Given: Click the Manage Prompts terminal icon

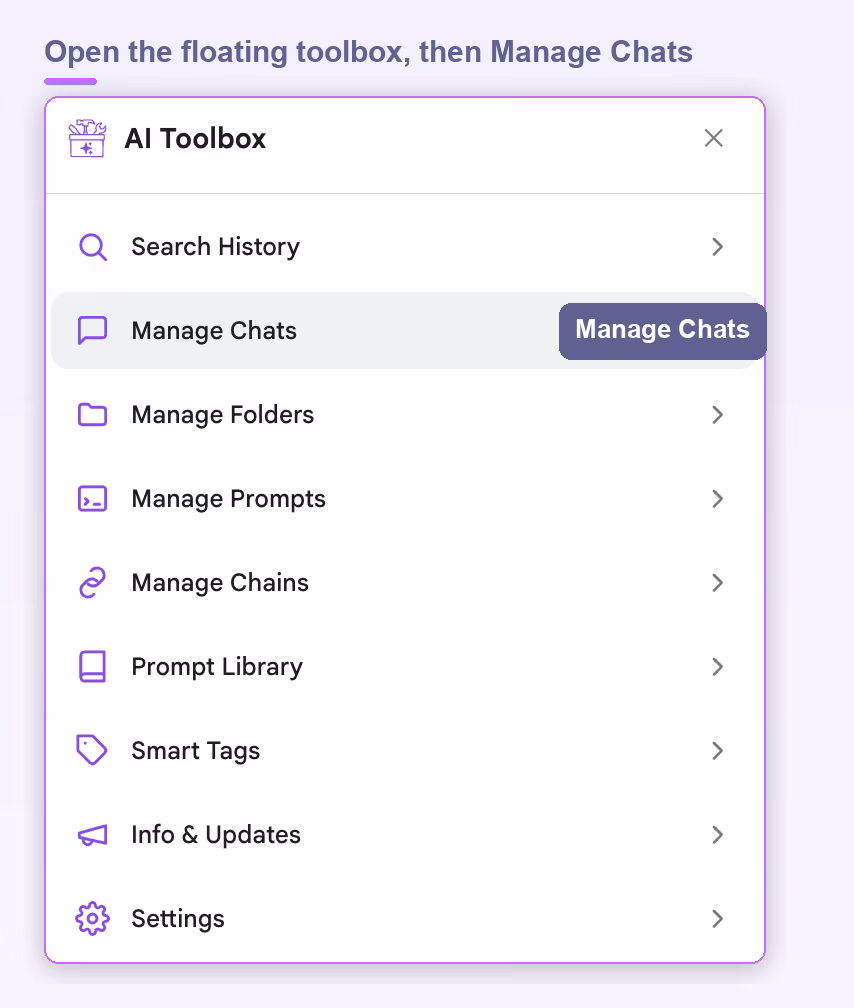Looking at the screenshot, I should coord(93,499).
